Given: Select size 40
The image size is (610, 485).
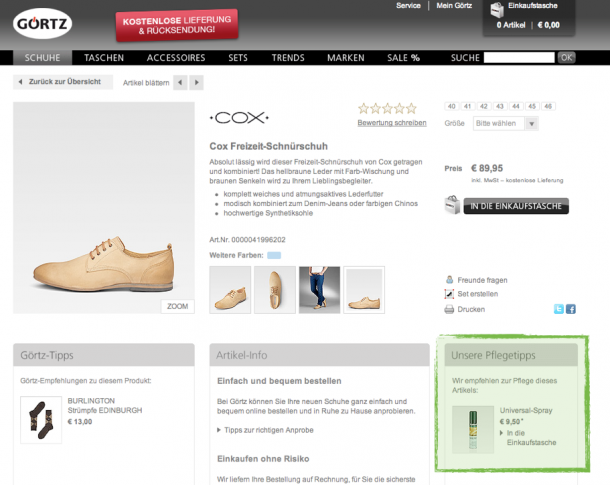Looking at the screenshot, I should (452, 106).
